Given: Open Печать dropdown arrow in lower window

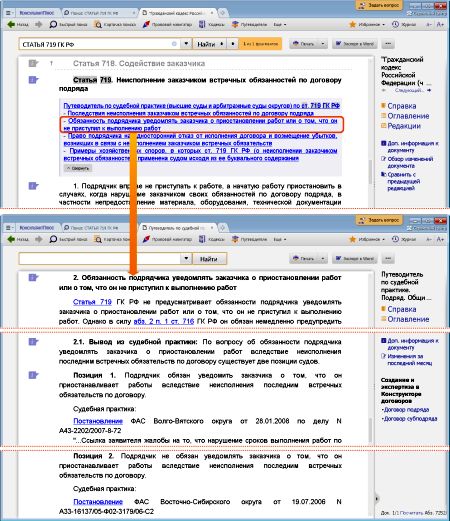Looking at the screenshot, I should click(x=322, y=258).
